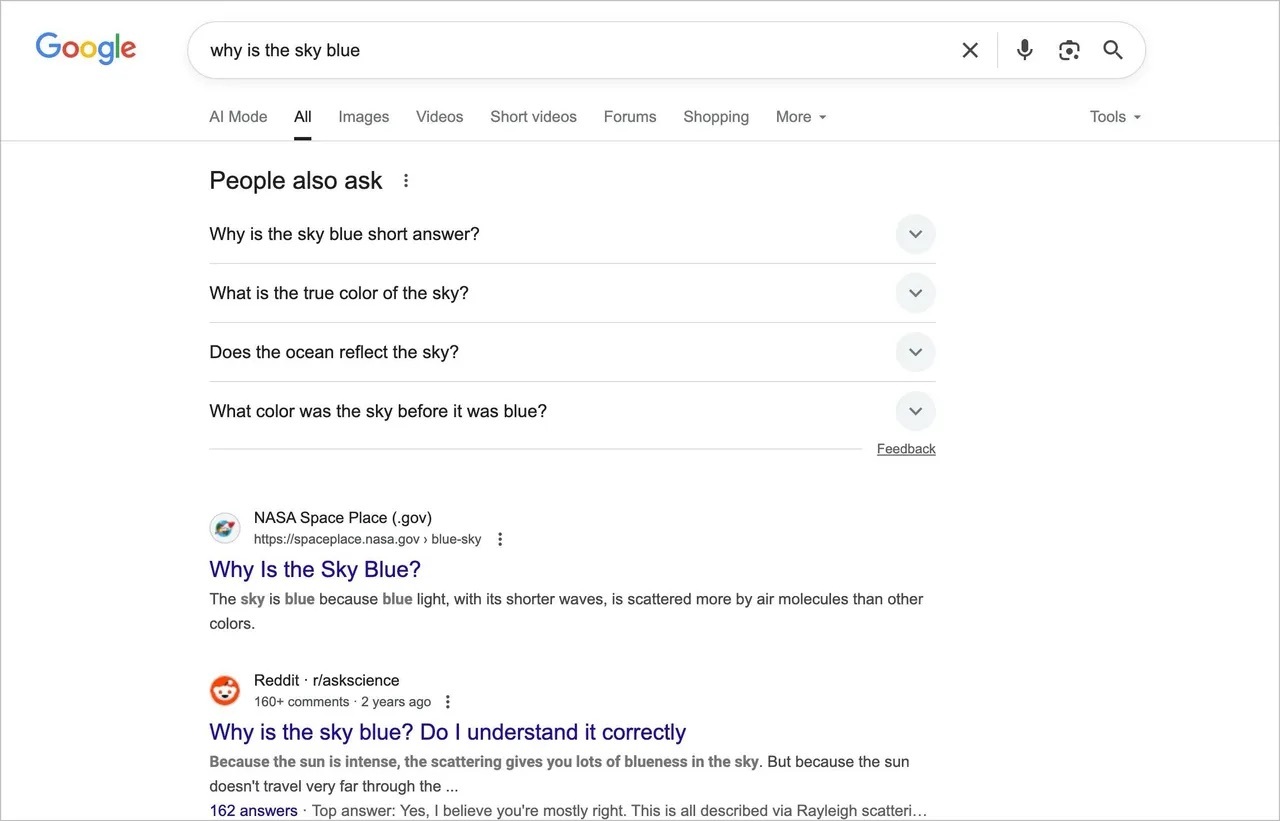Click the Reddit favicon icon
The width and height of the screenshot is (1280, 821).
point(225,690)
